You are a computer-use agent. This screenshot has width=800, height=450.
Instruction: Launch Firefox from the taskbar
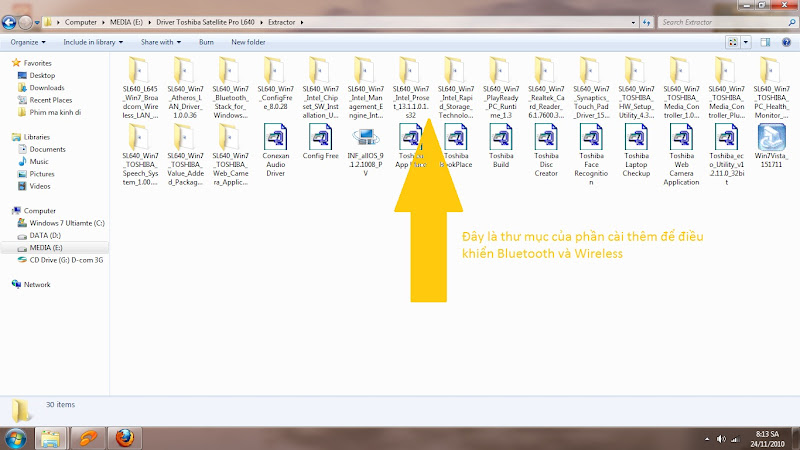coord(124,438)
